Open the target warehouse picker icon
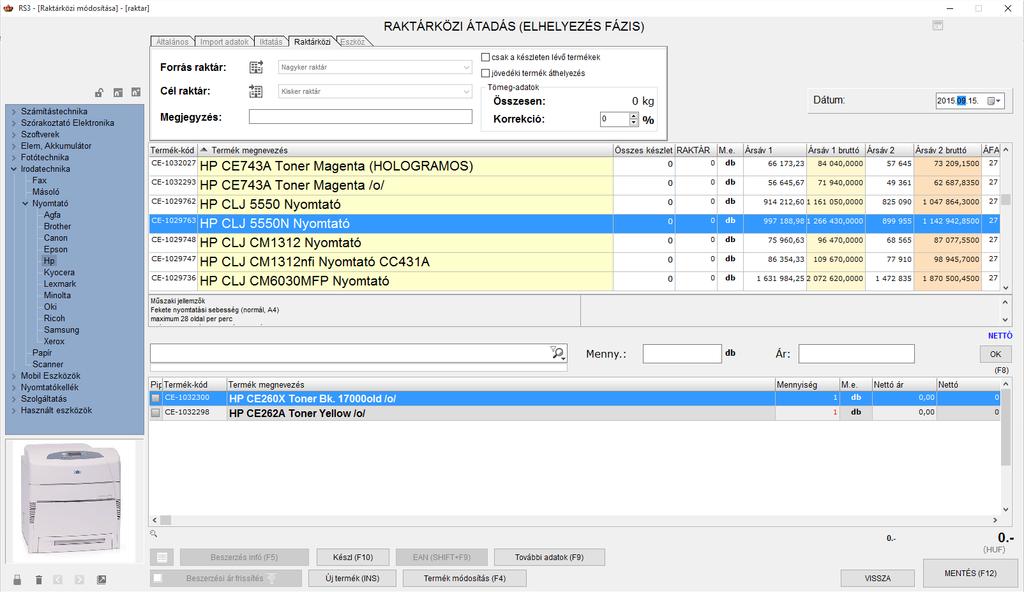The width and height of the screenshot is (1024, 592). click(256, 91)
